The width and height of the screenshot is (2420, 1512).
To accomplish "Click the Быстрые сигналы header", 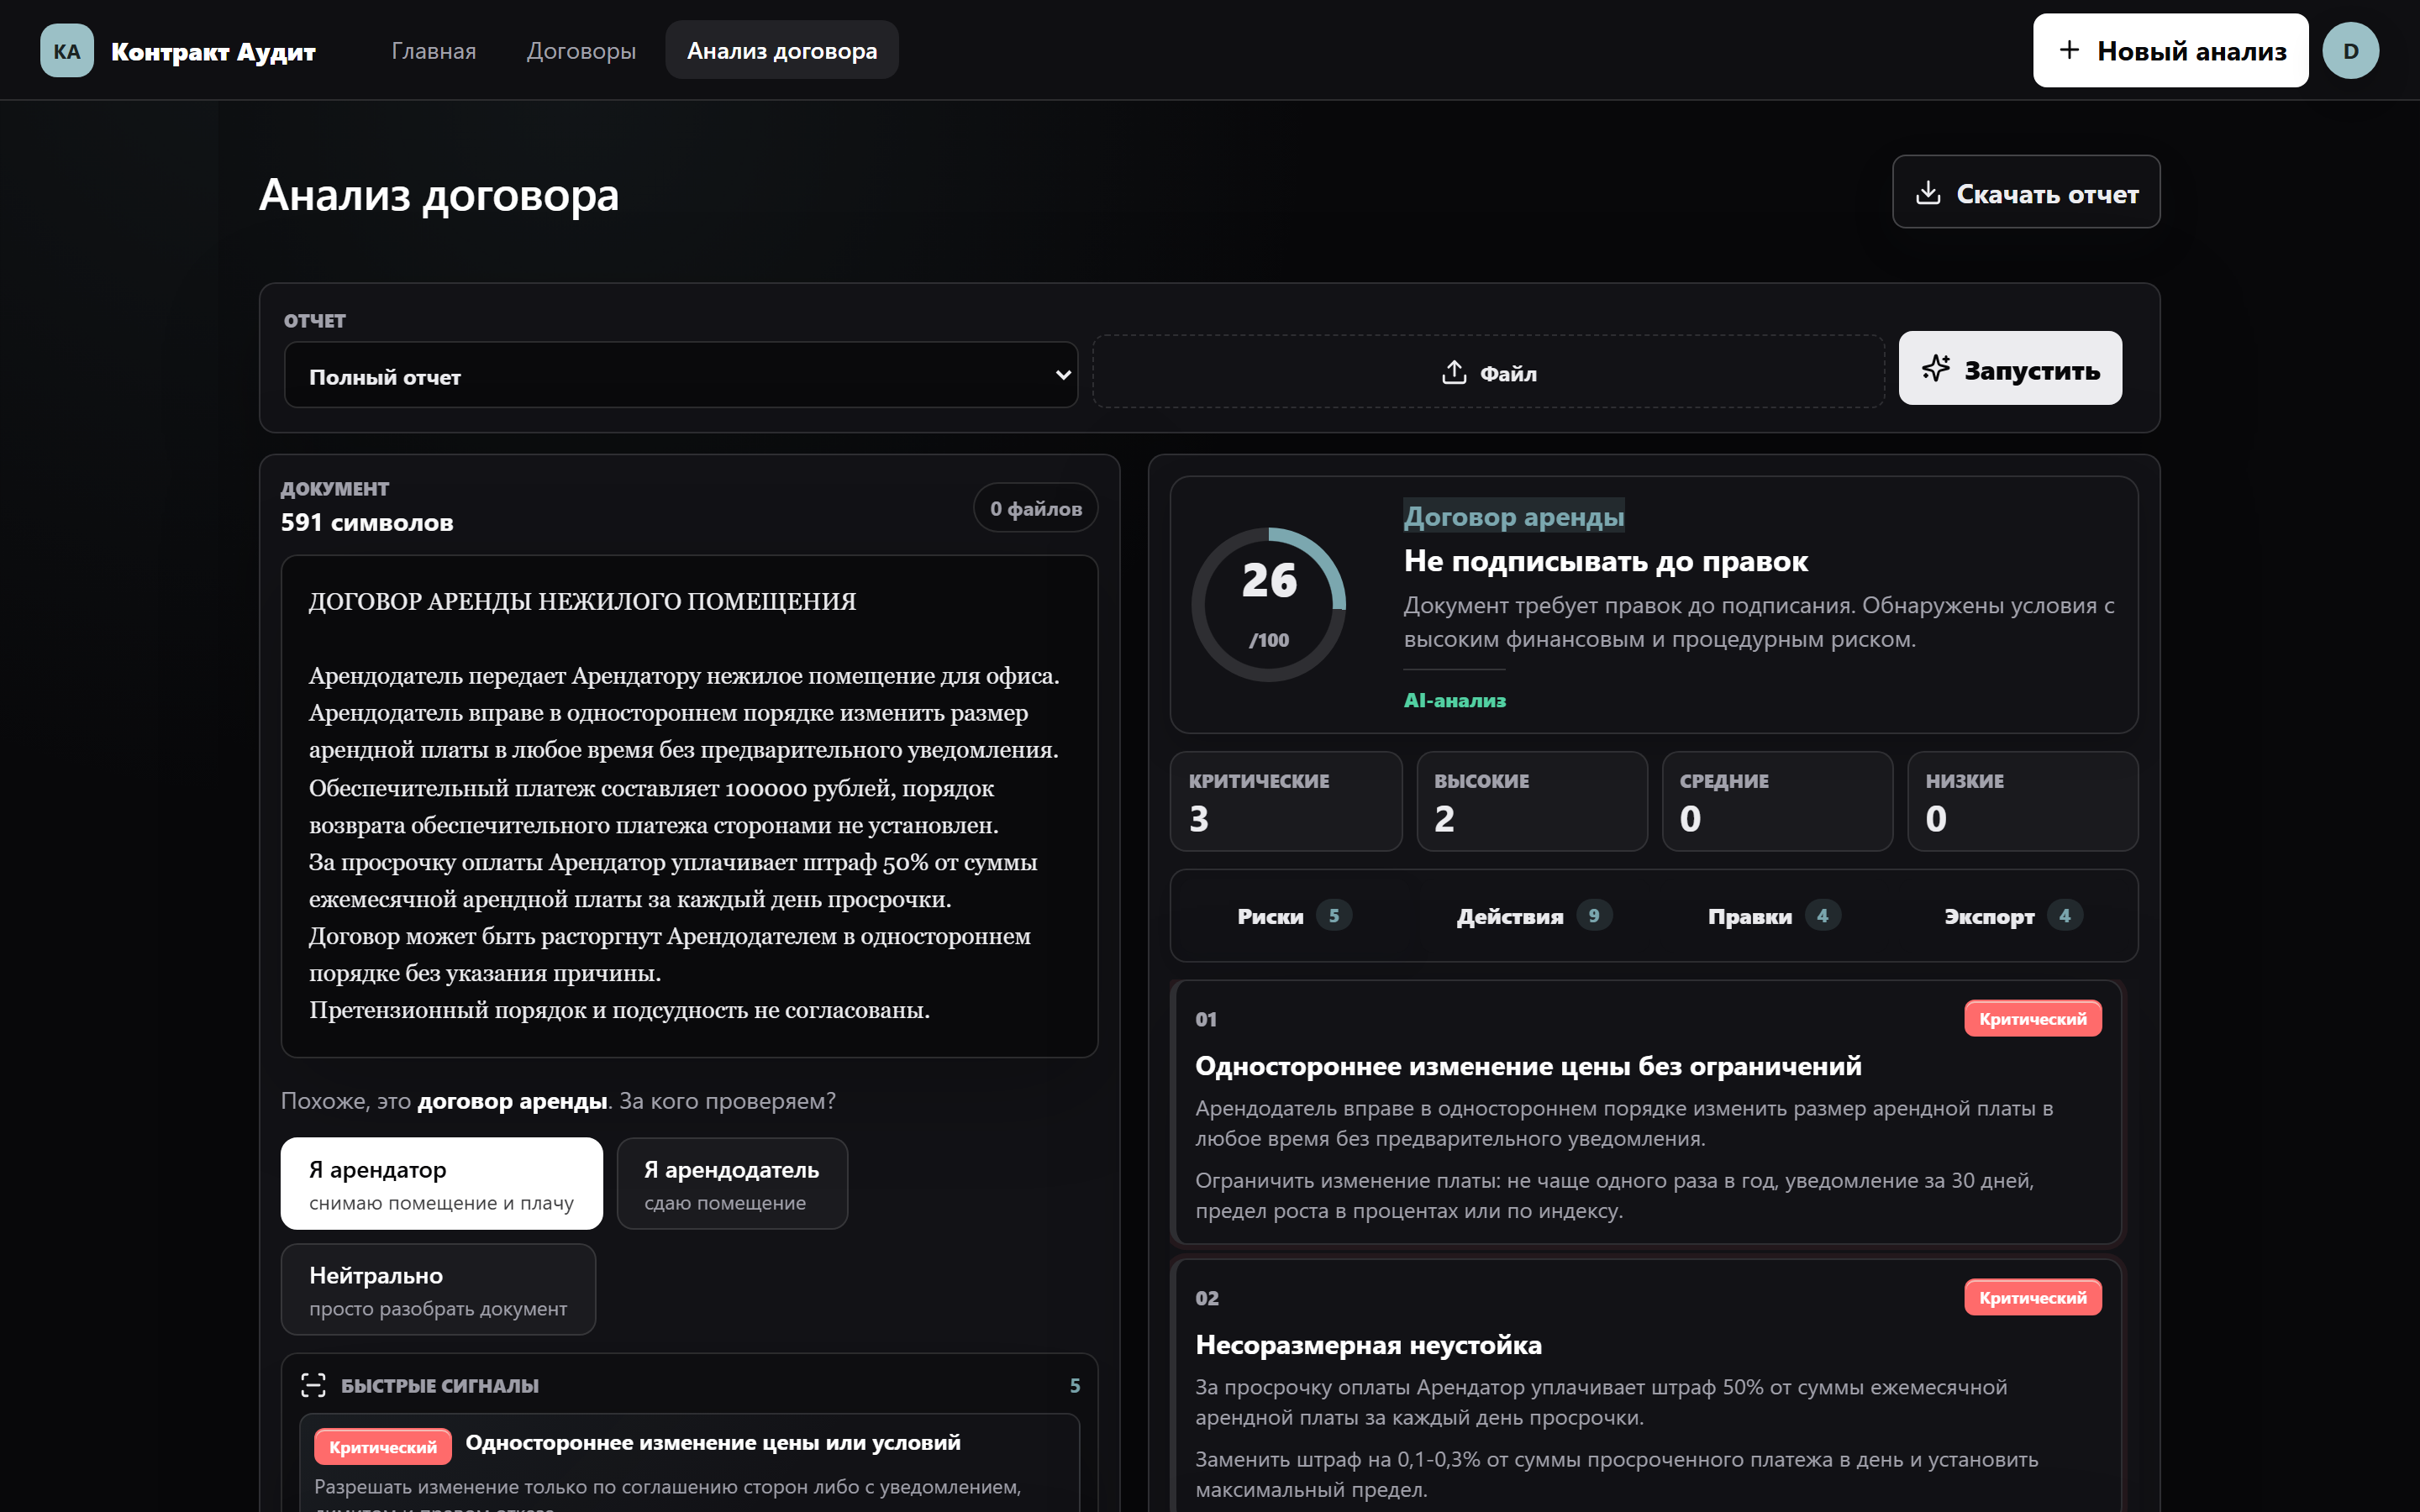I will (x=439, y=1385).
